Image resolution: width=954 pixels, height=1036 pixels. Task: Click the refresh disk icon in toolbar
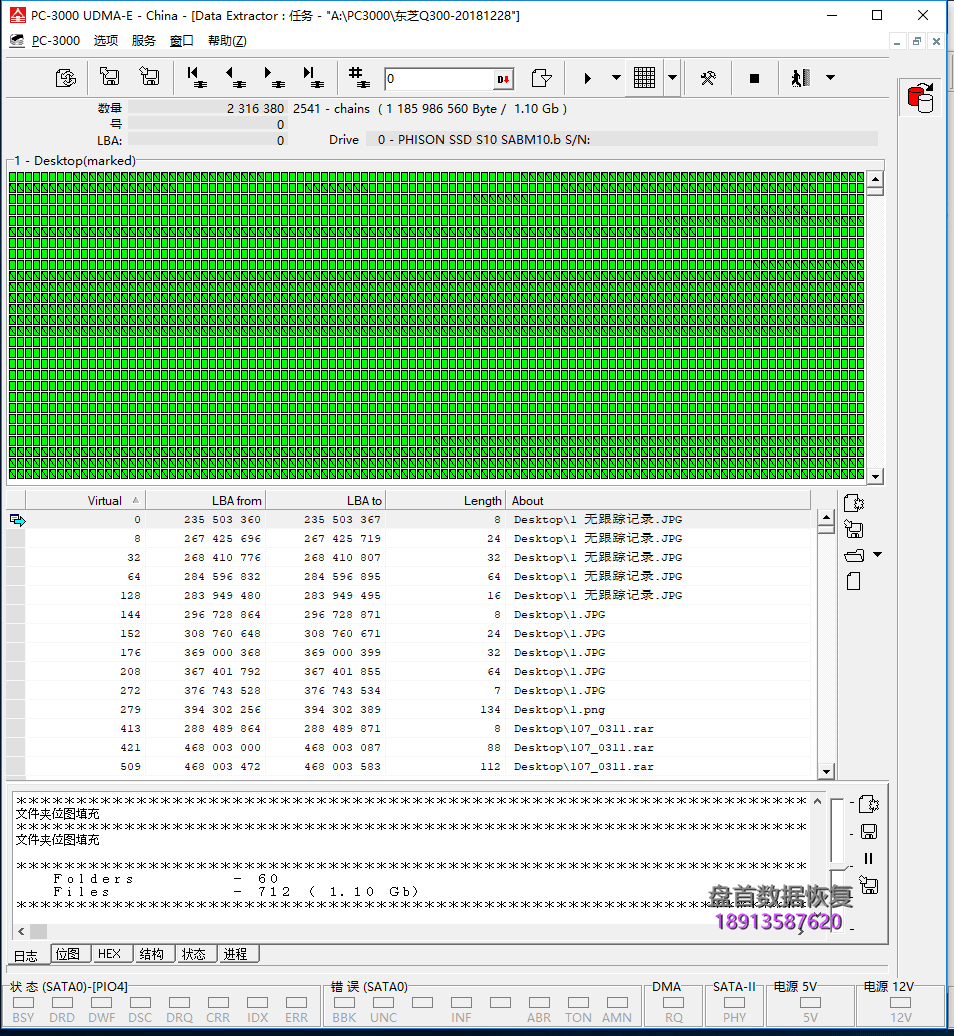point(65,78)
